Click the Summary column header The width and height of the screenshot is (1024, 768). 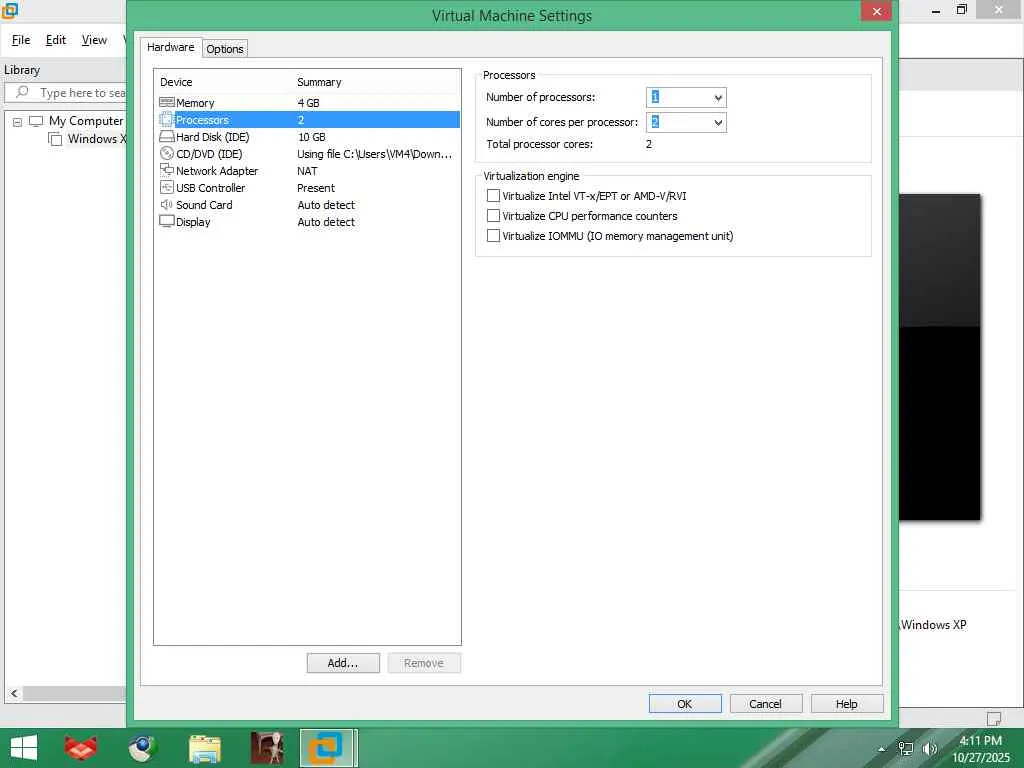(x=319, y=82)
